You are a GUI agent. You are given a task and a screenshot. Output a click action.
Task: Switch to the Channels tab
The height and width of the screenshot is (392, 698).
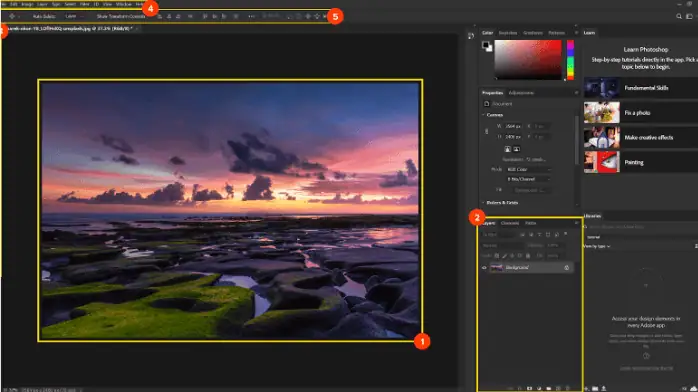pos(510,223)
